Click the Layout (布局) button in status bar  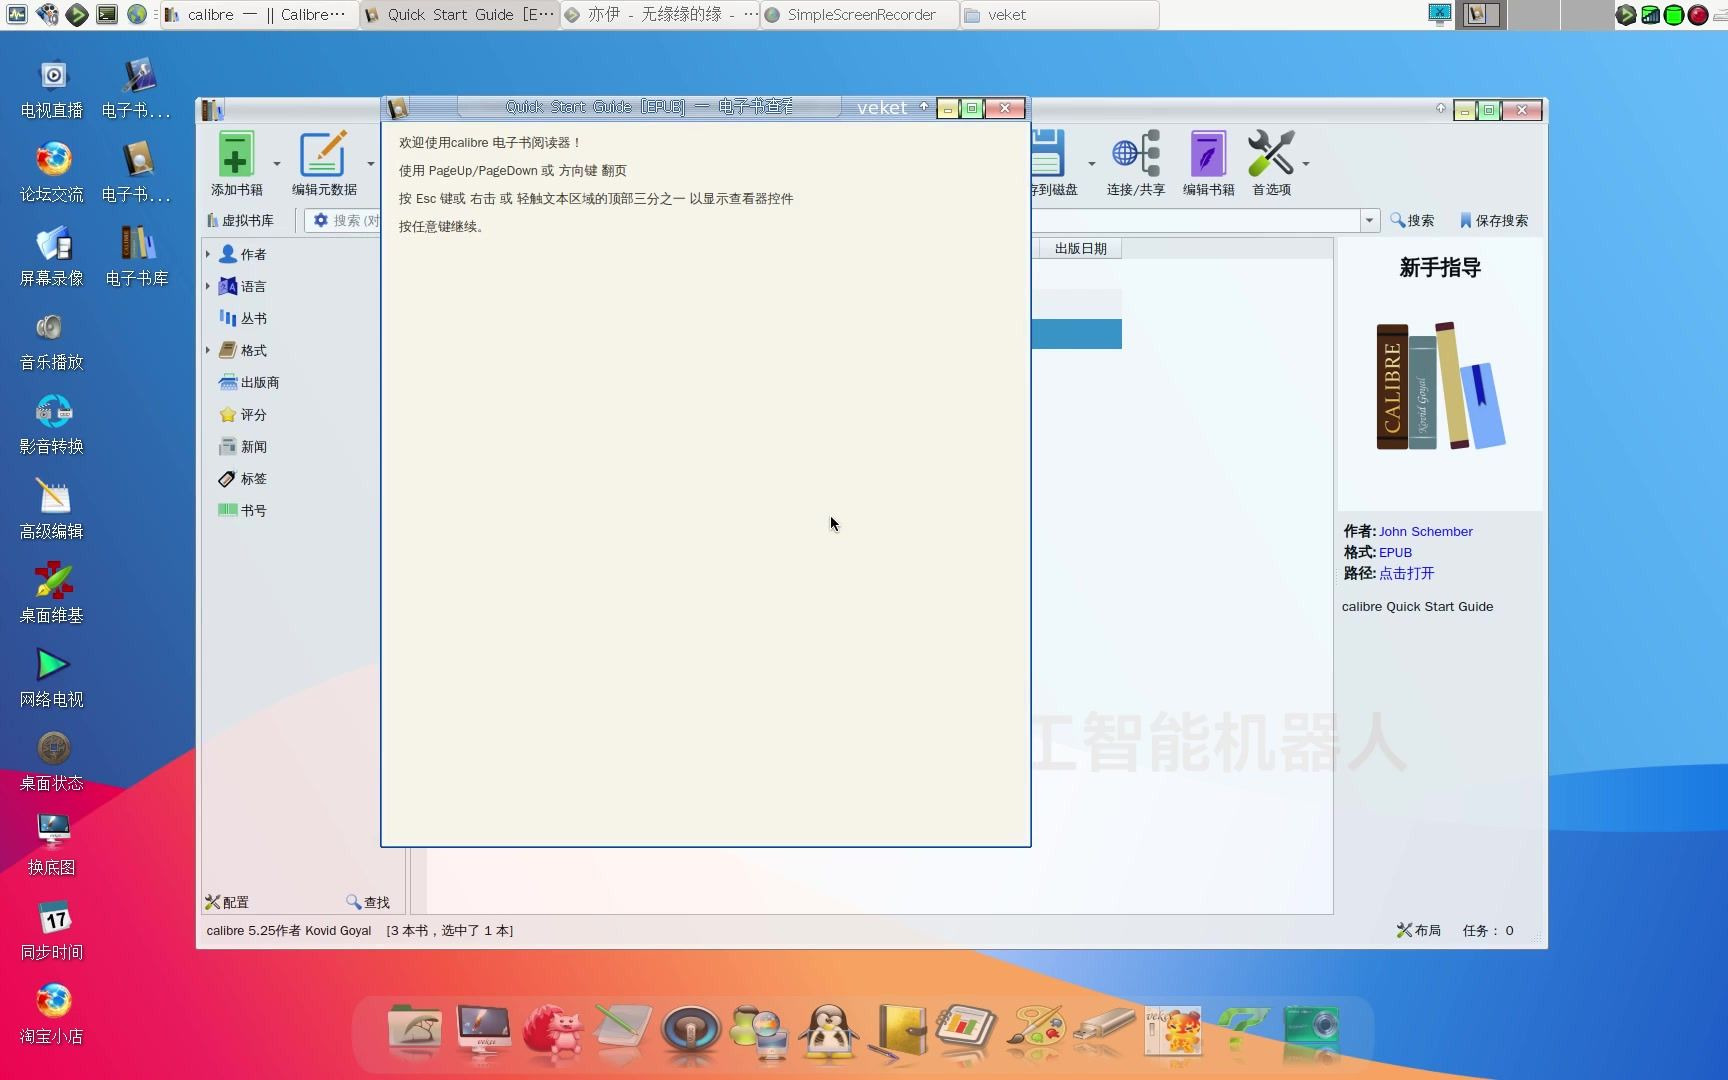click(x=1418, y=930)
